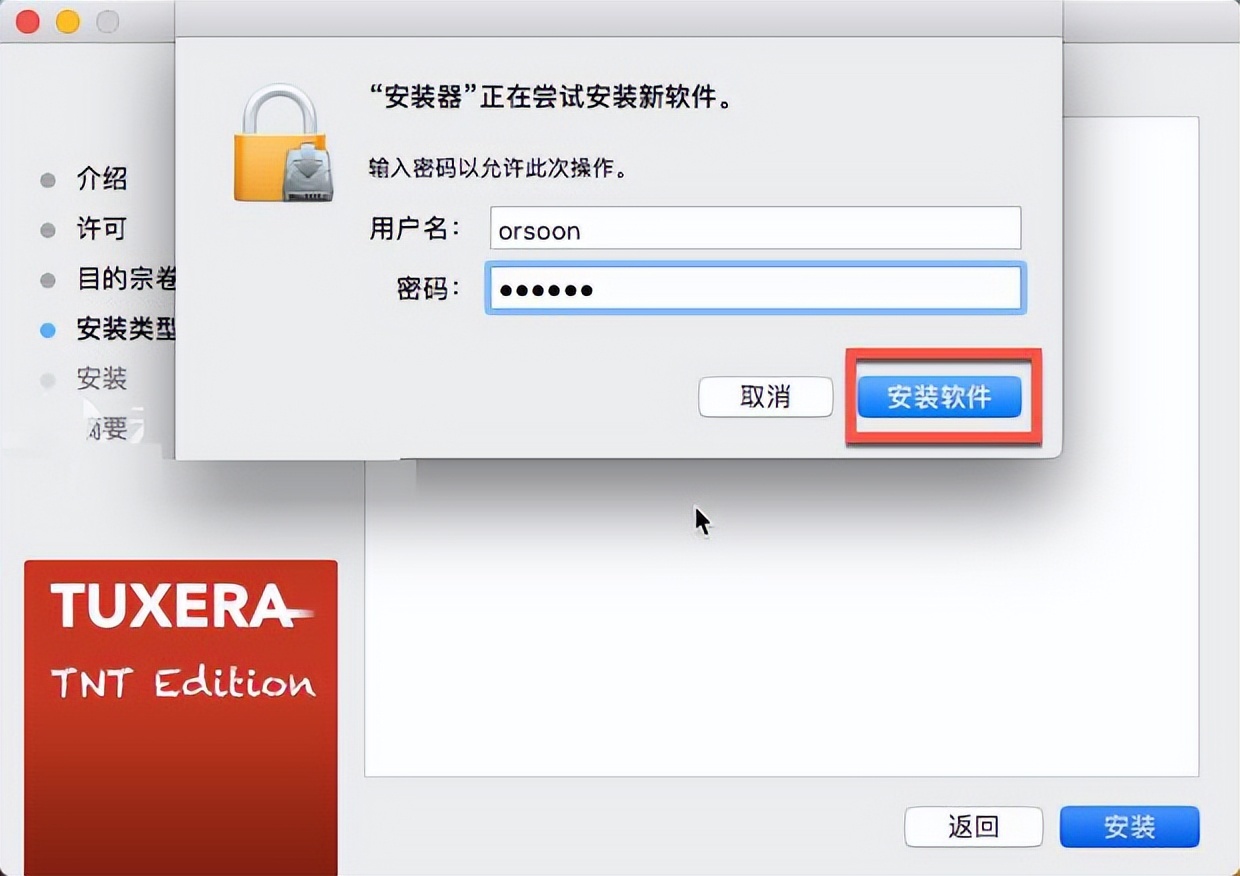Close the installer window with red button

coord(28,21)
